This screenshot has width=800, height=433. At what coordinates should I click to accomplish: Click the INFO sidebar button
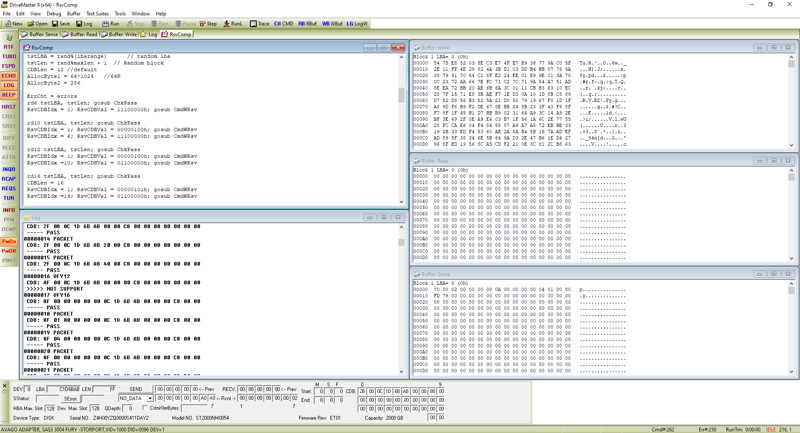click(x=9, y=210)
